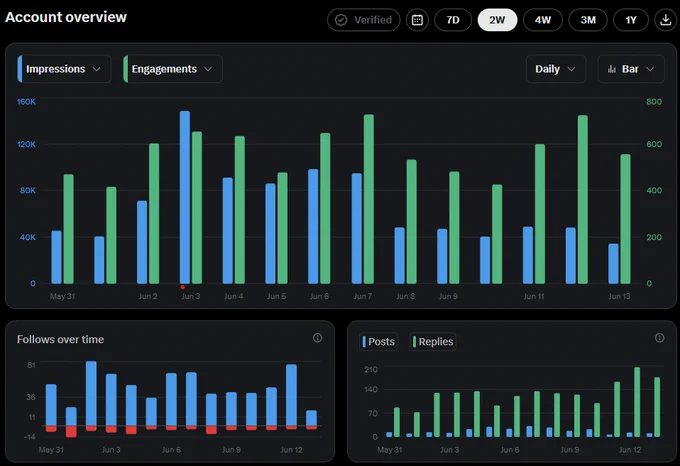Click the green engagements bar for Jun 13
The height and width of the screenshot is (466, 680).
click(625, 219)
